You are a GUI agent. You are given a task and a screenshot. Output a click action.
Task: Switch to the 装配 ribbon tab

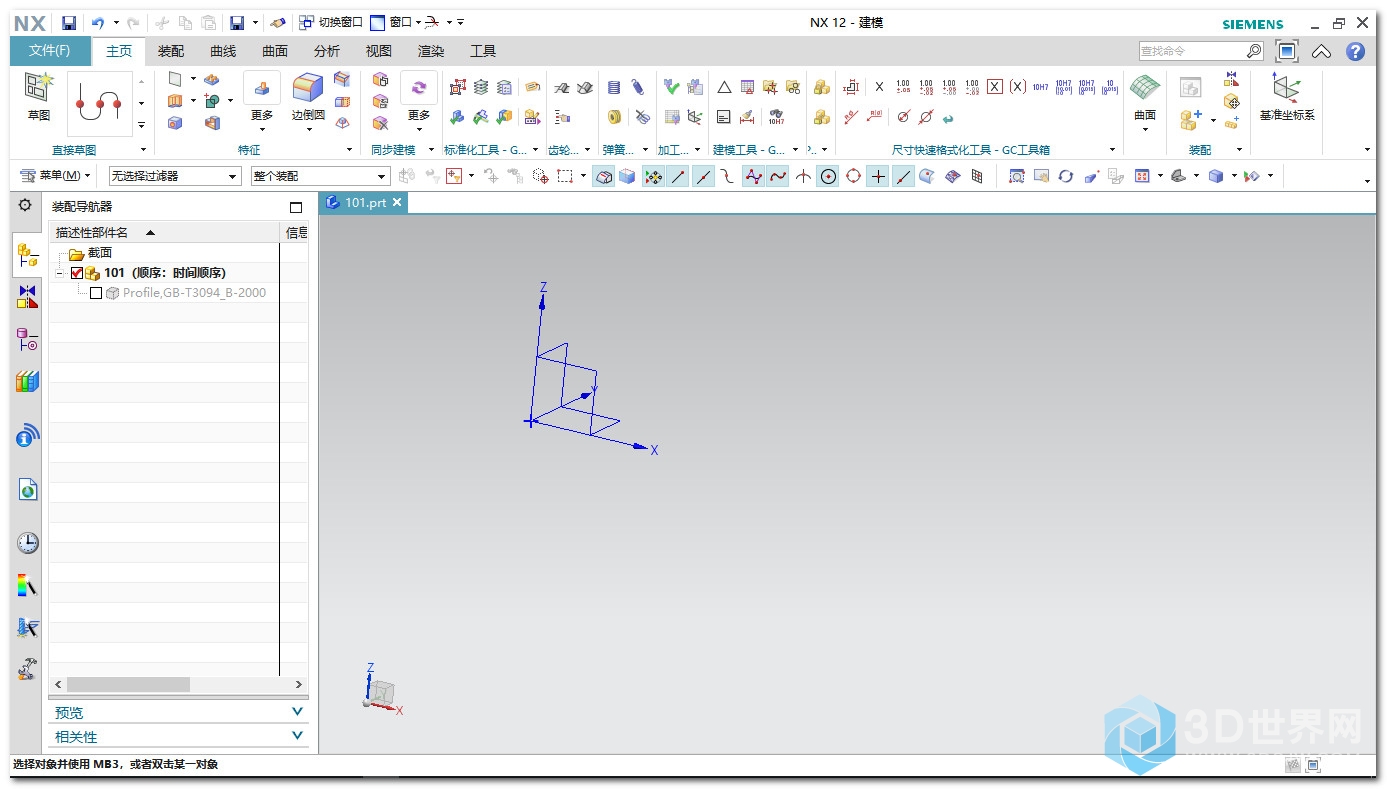coord(171,51)
